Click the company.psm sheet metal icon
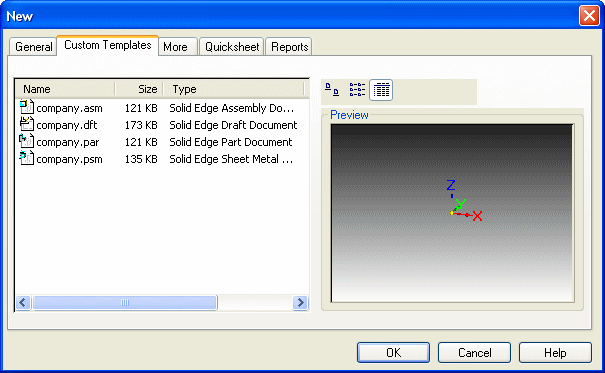Screen dimensions: 605x373 click(x=27, y=158)
